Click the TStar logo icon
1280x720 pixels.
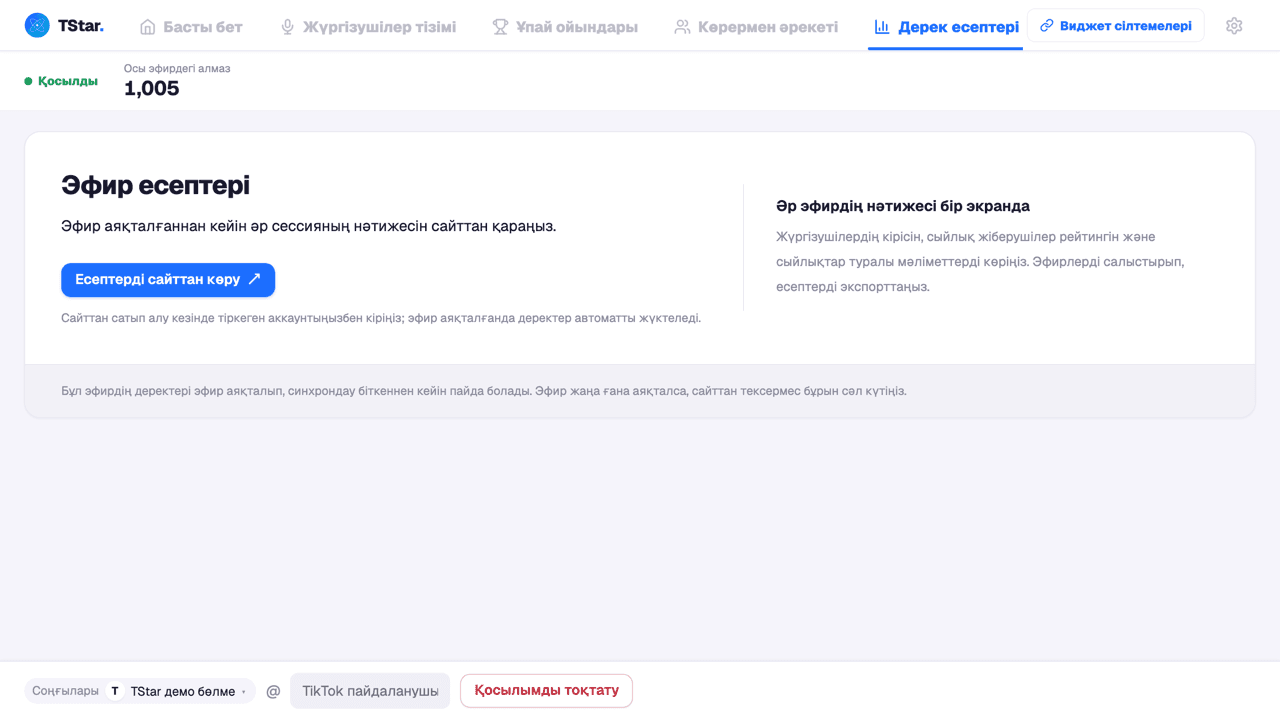coord(37,26)
